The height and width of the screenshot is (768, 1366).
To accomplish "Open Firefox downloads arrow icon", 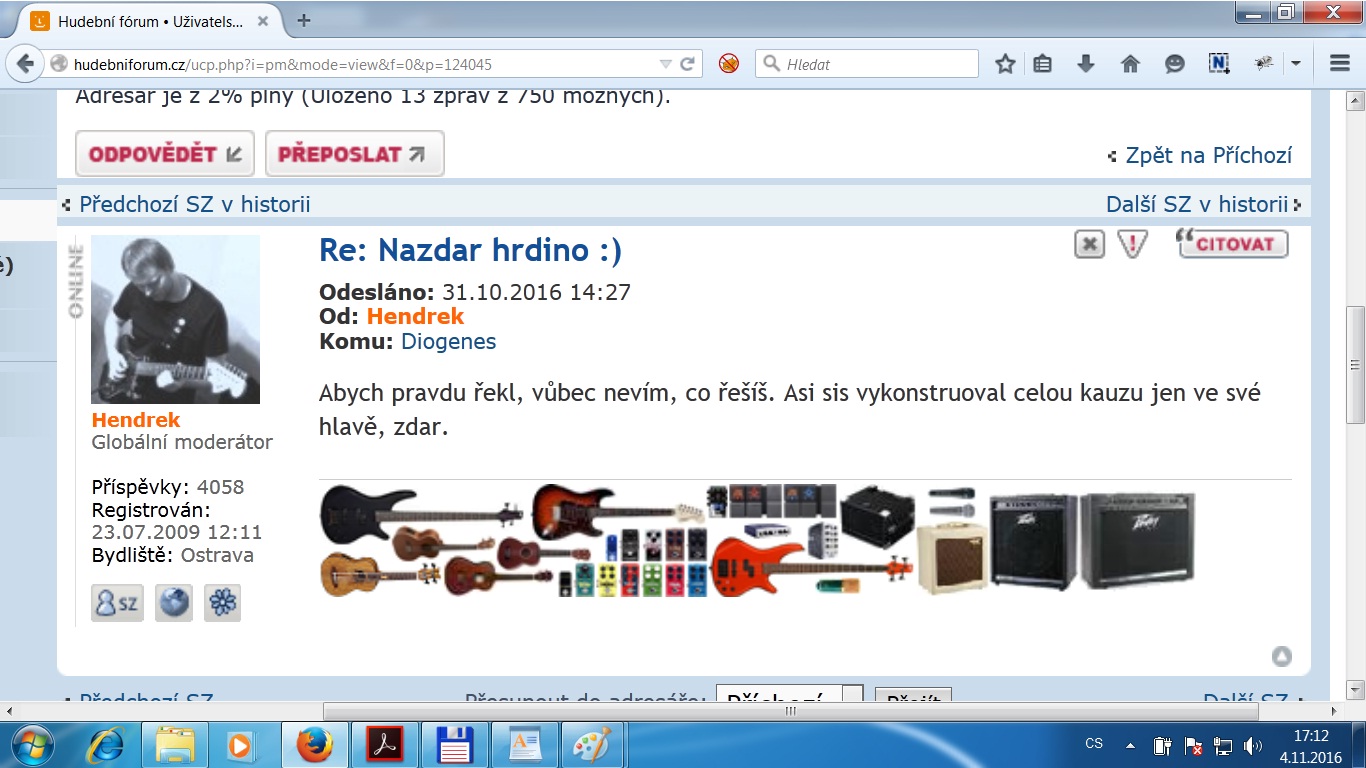I will click(1086, 64).
